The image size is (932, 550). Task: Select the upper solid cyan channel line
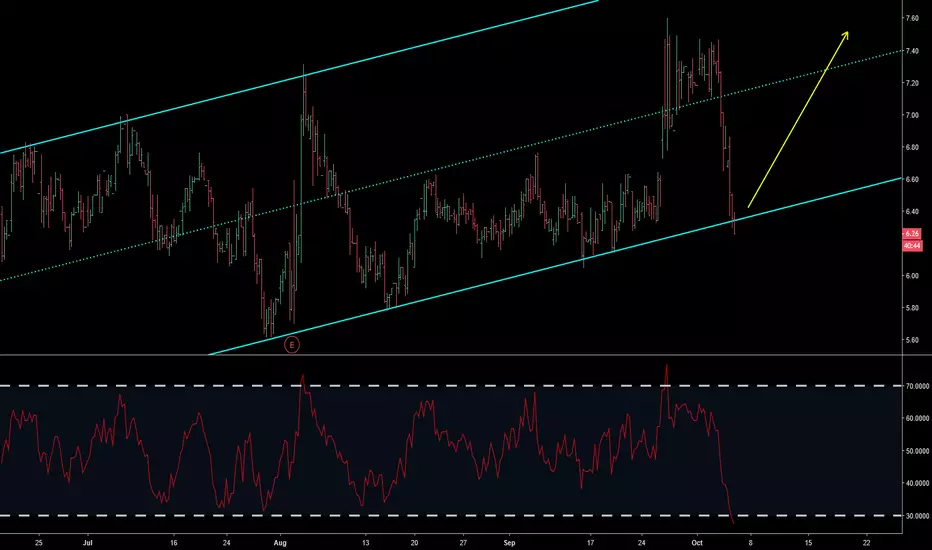click(x=297, y=79)
